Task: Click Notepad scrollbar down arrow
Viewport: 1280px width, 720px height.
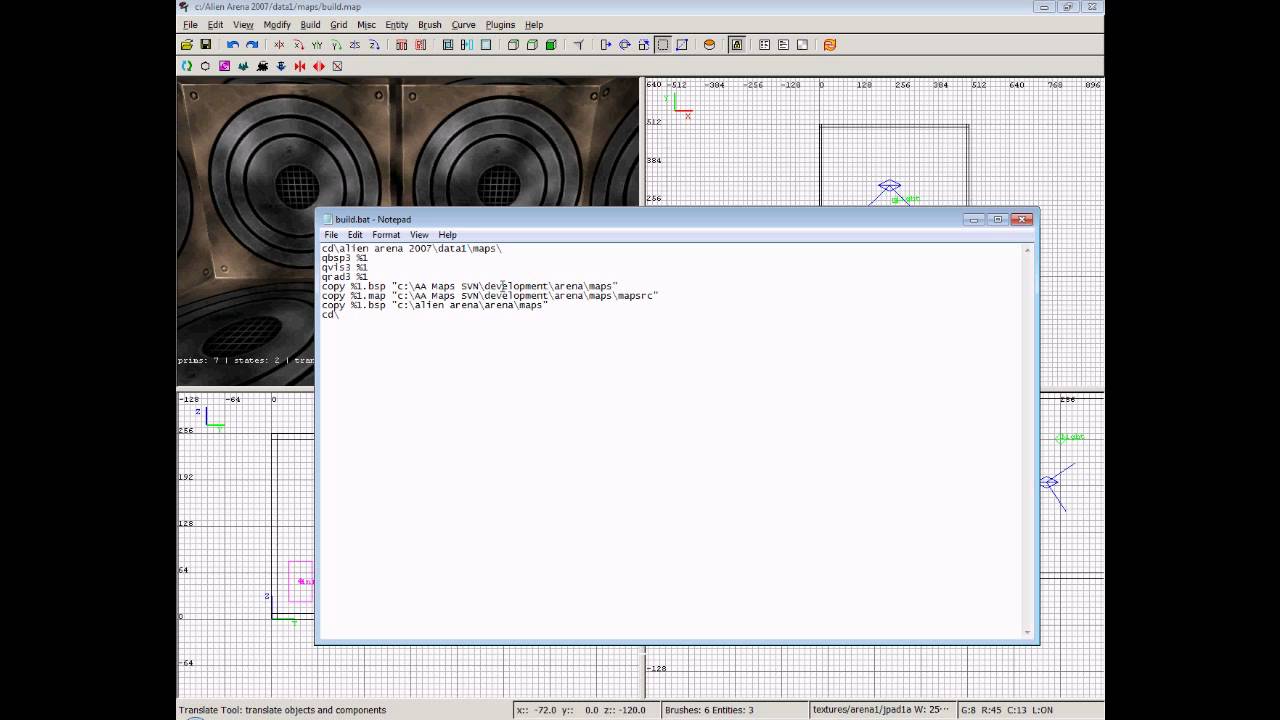Action: (x=1027, y=632)
